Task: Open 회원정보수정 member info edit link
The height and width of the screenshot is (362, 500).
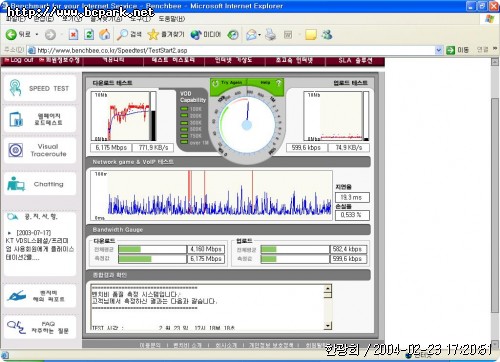Action: (59, 60)
